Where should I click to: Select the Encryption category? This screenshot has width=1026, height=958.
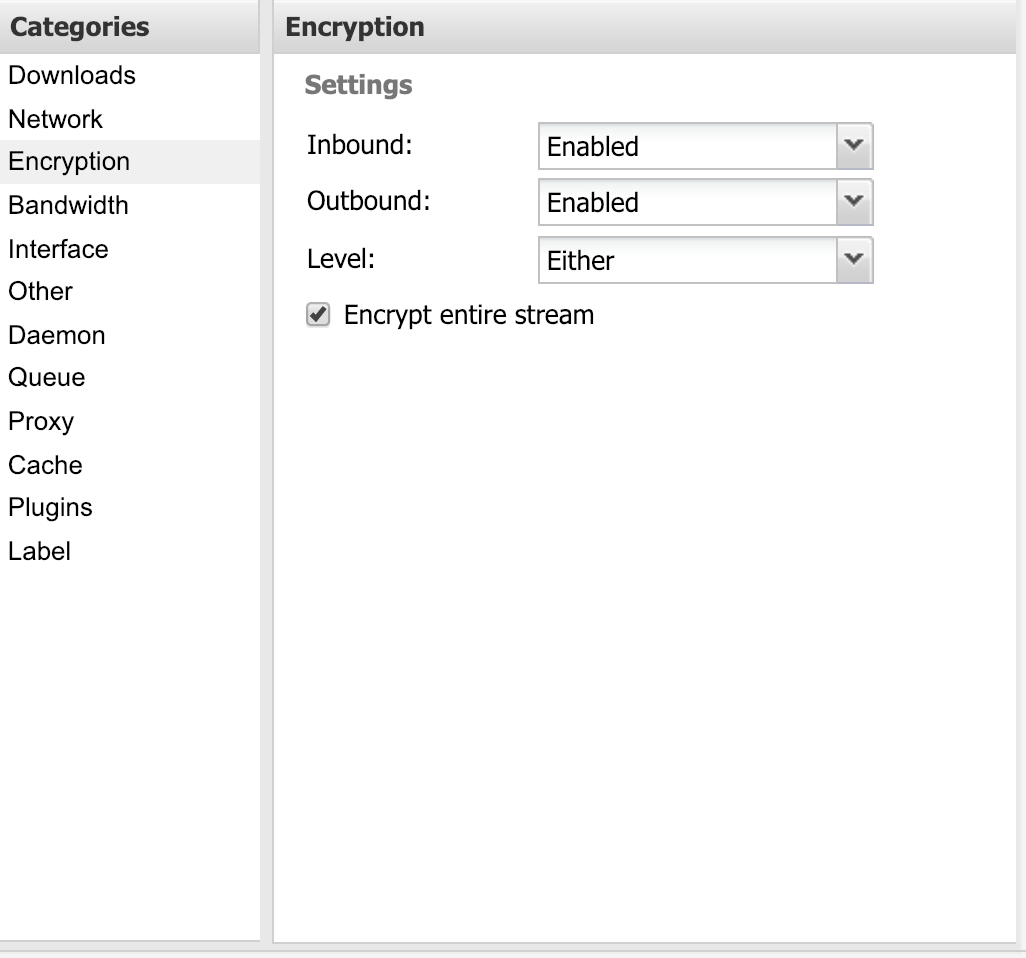pos(69,162)
